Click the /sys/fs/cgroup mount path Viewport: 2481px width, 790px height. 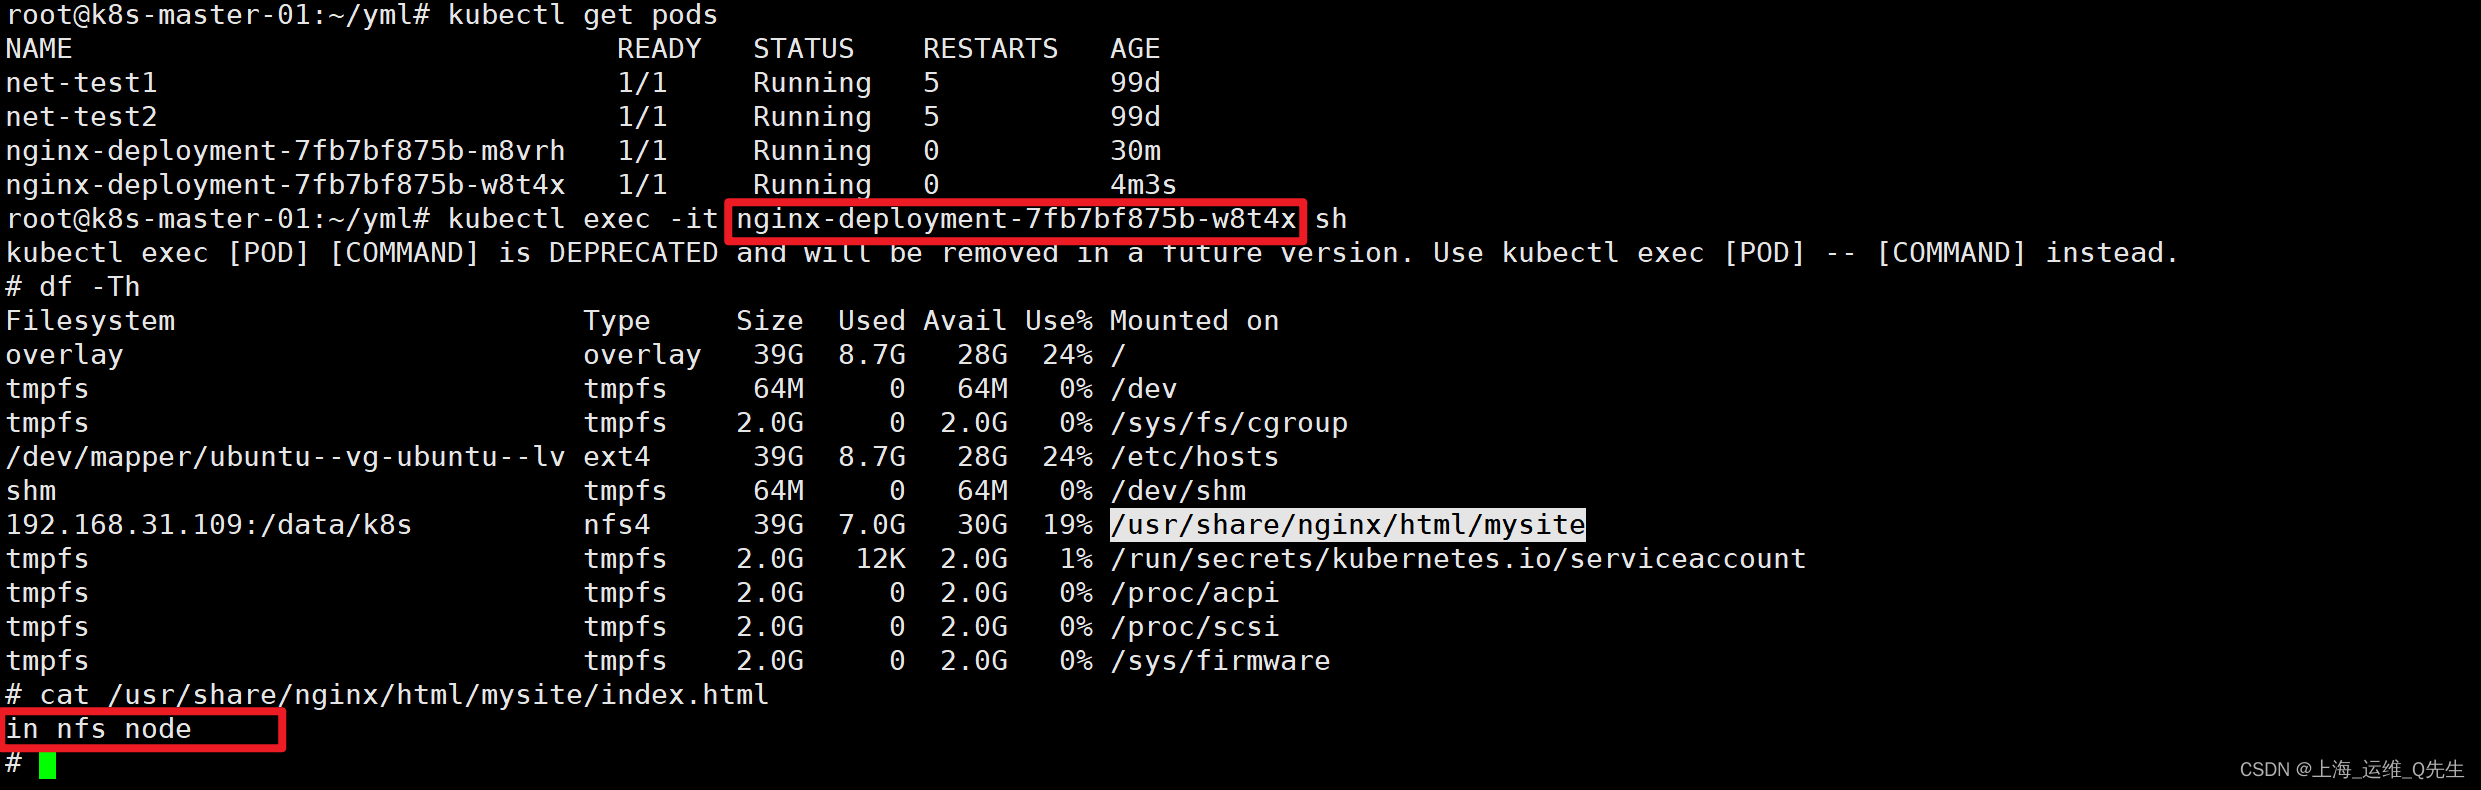point(1229,423)
